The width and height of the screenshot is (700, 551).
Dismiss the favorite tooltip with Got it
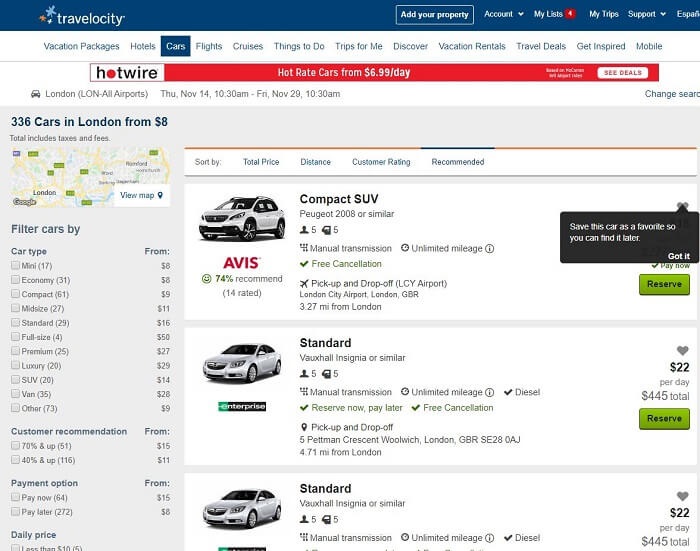[x=679, y=256]
